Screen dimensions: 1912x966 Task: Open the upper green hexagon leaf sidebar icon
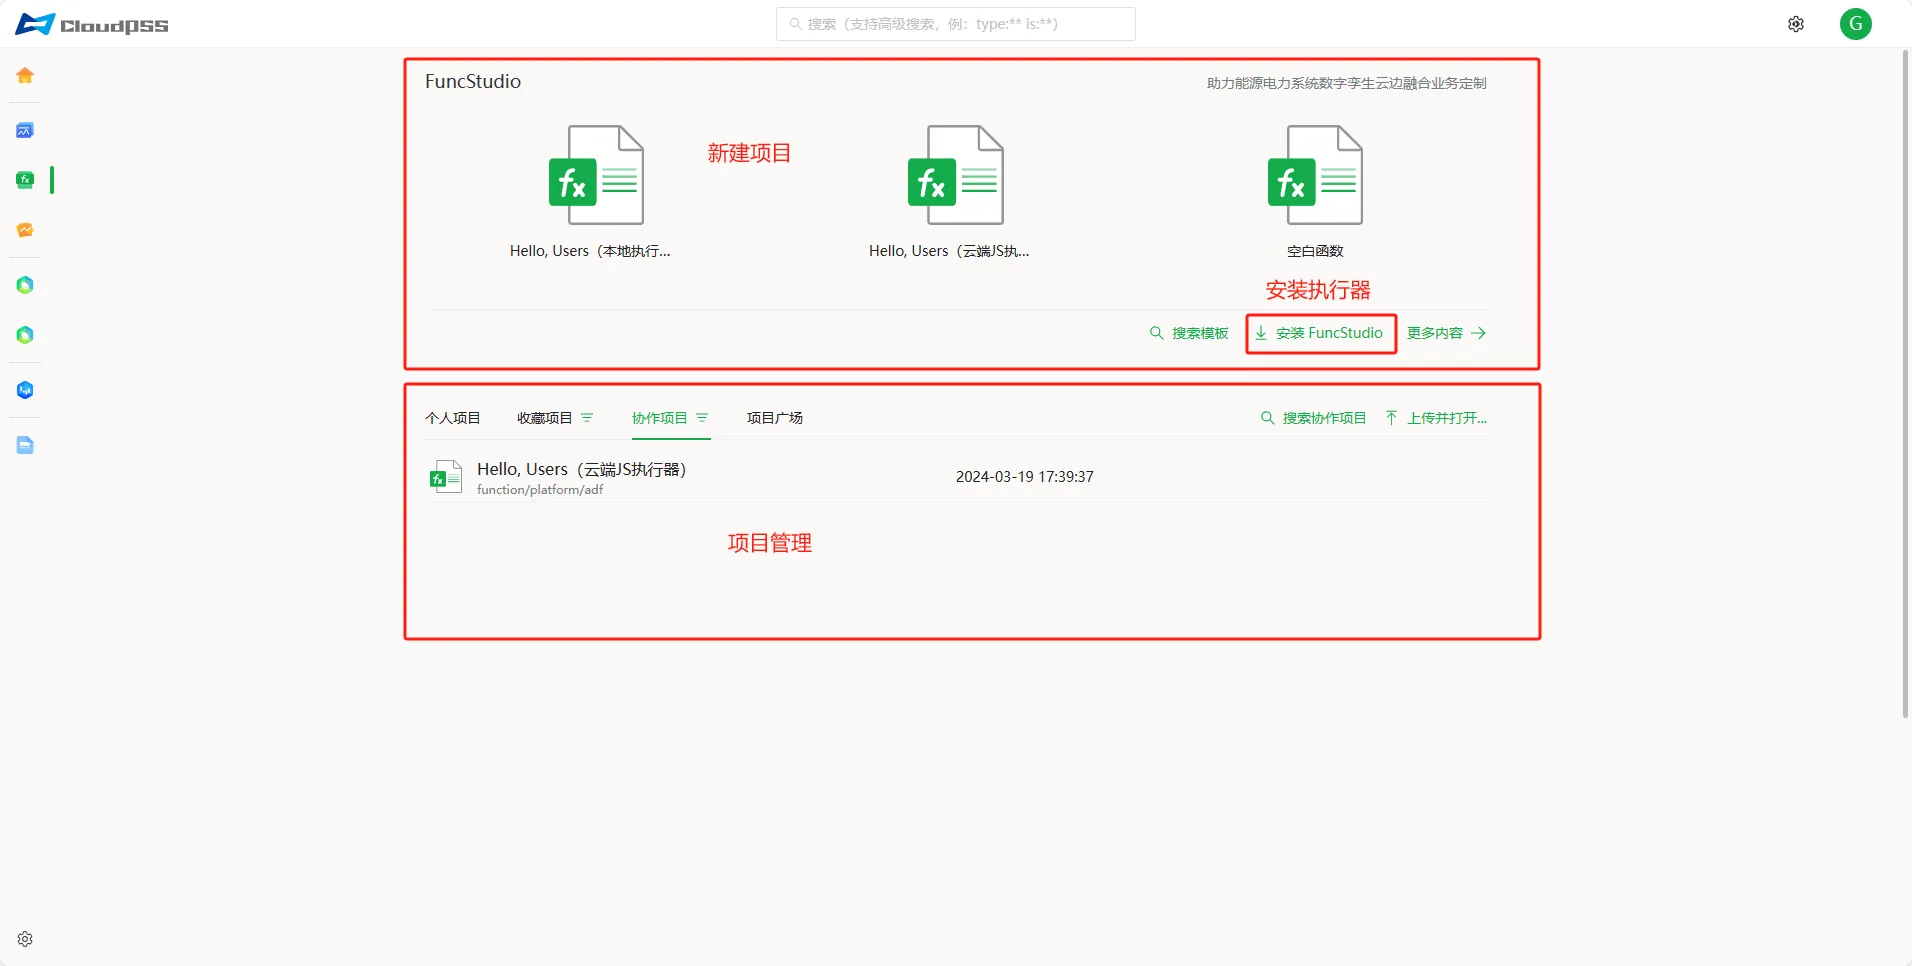pos(25,285)
